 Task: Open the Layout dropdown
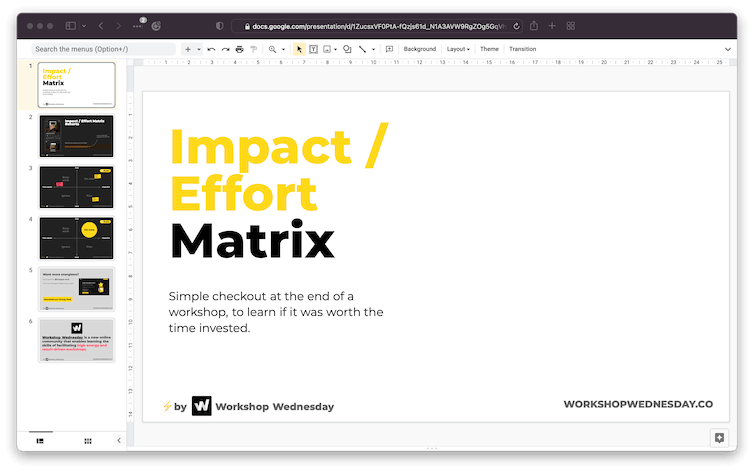click(x=458, y=49)
